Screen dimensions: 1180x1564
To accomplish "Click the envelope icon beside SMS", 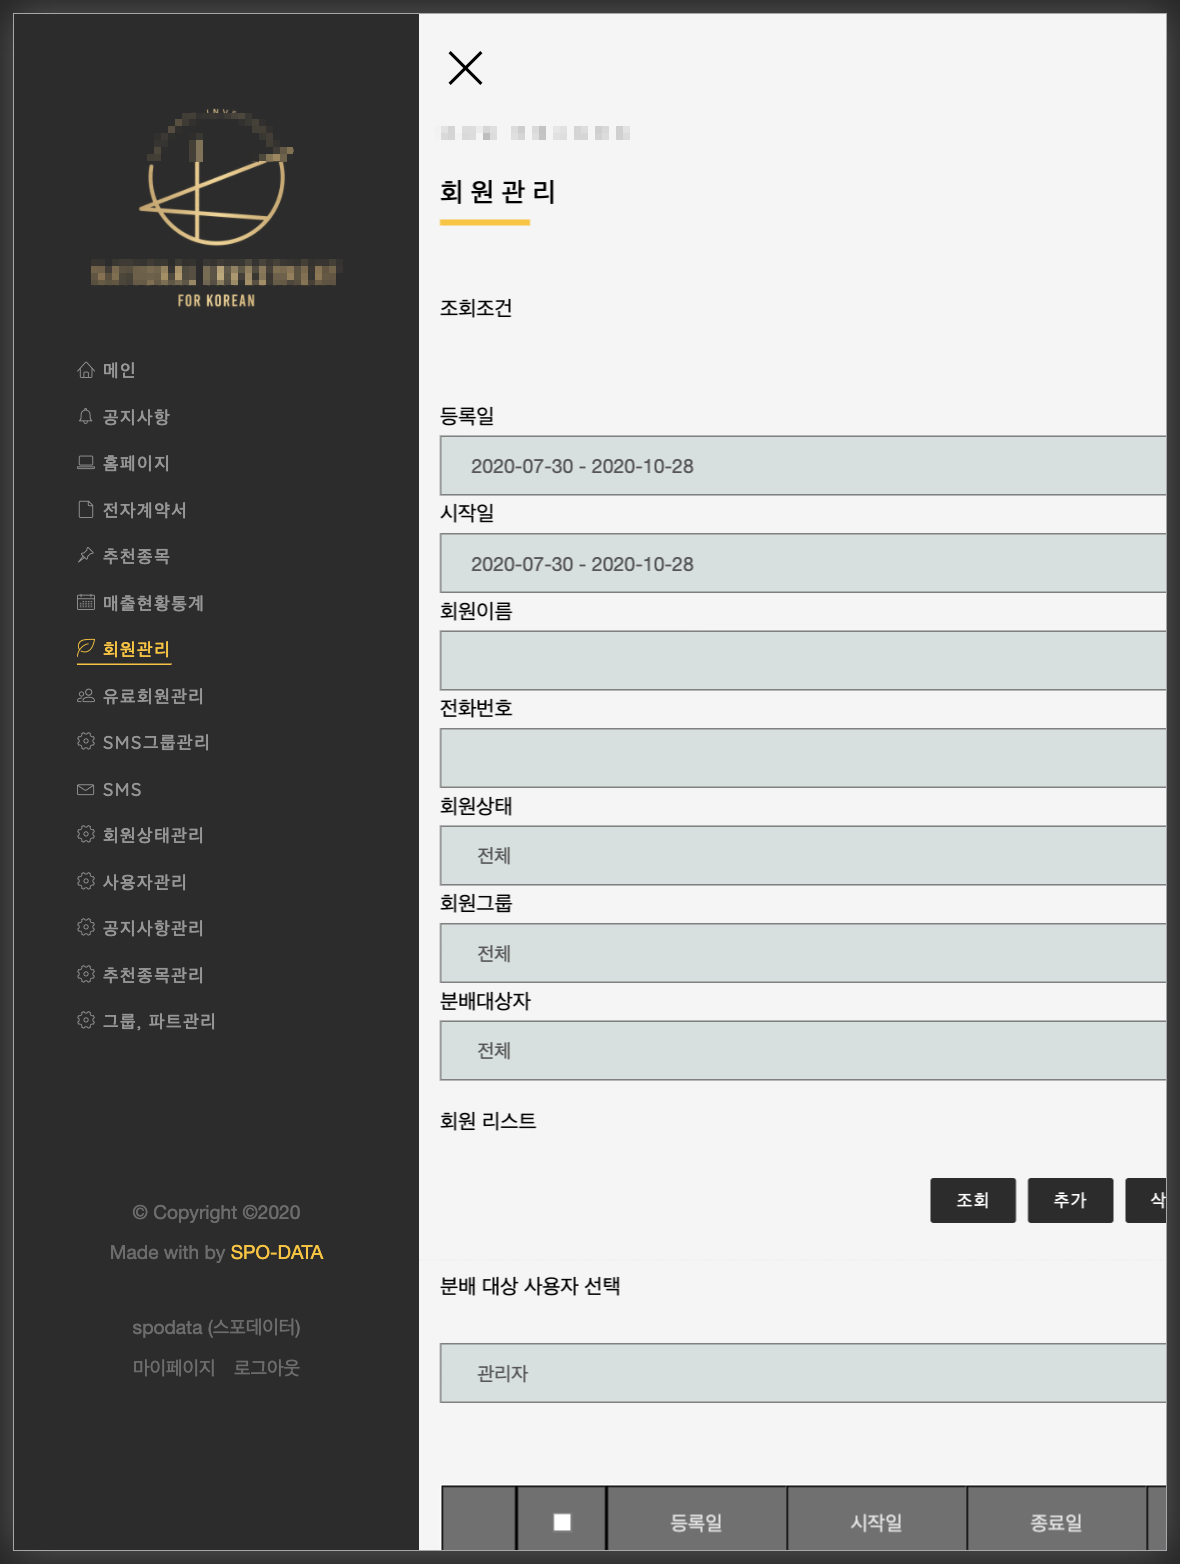I will [x=86, y=789].
